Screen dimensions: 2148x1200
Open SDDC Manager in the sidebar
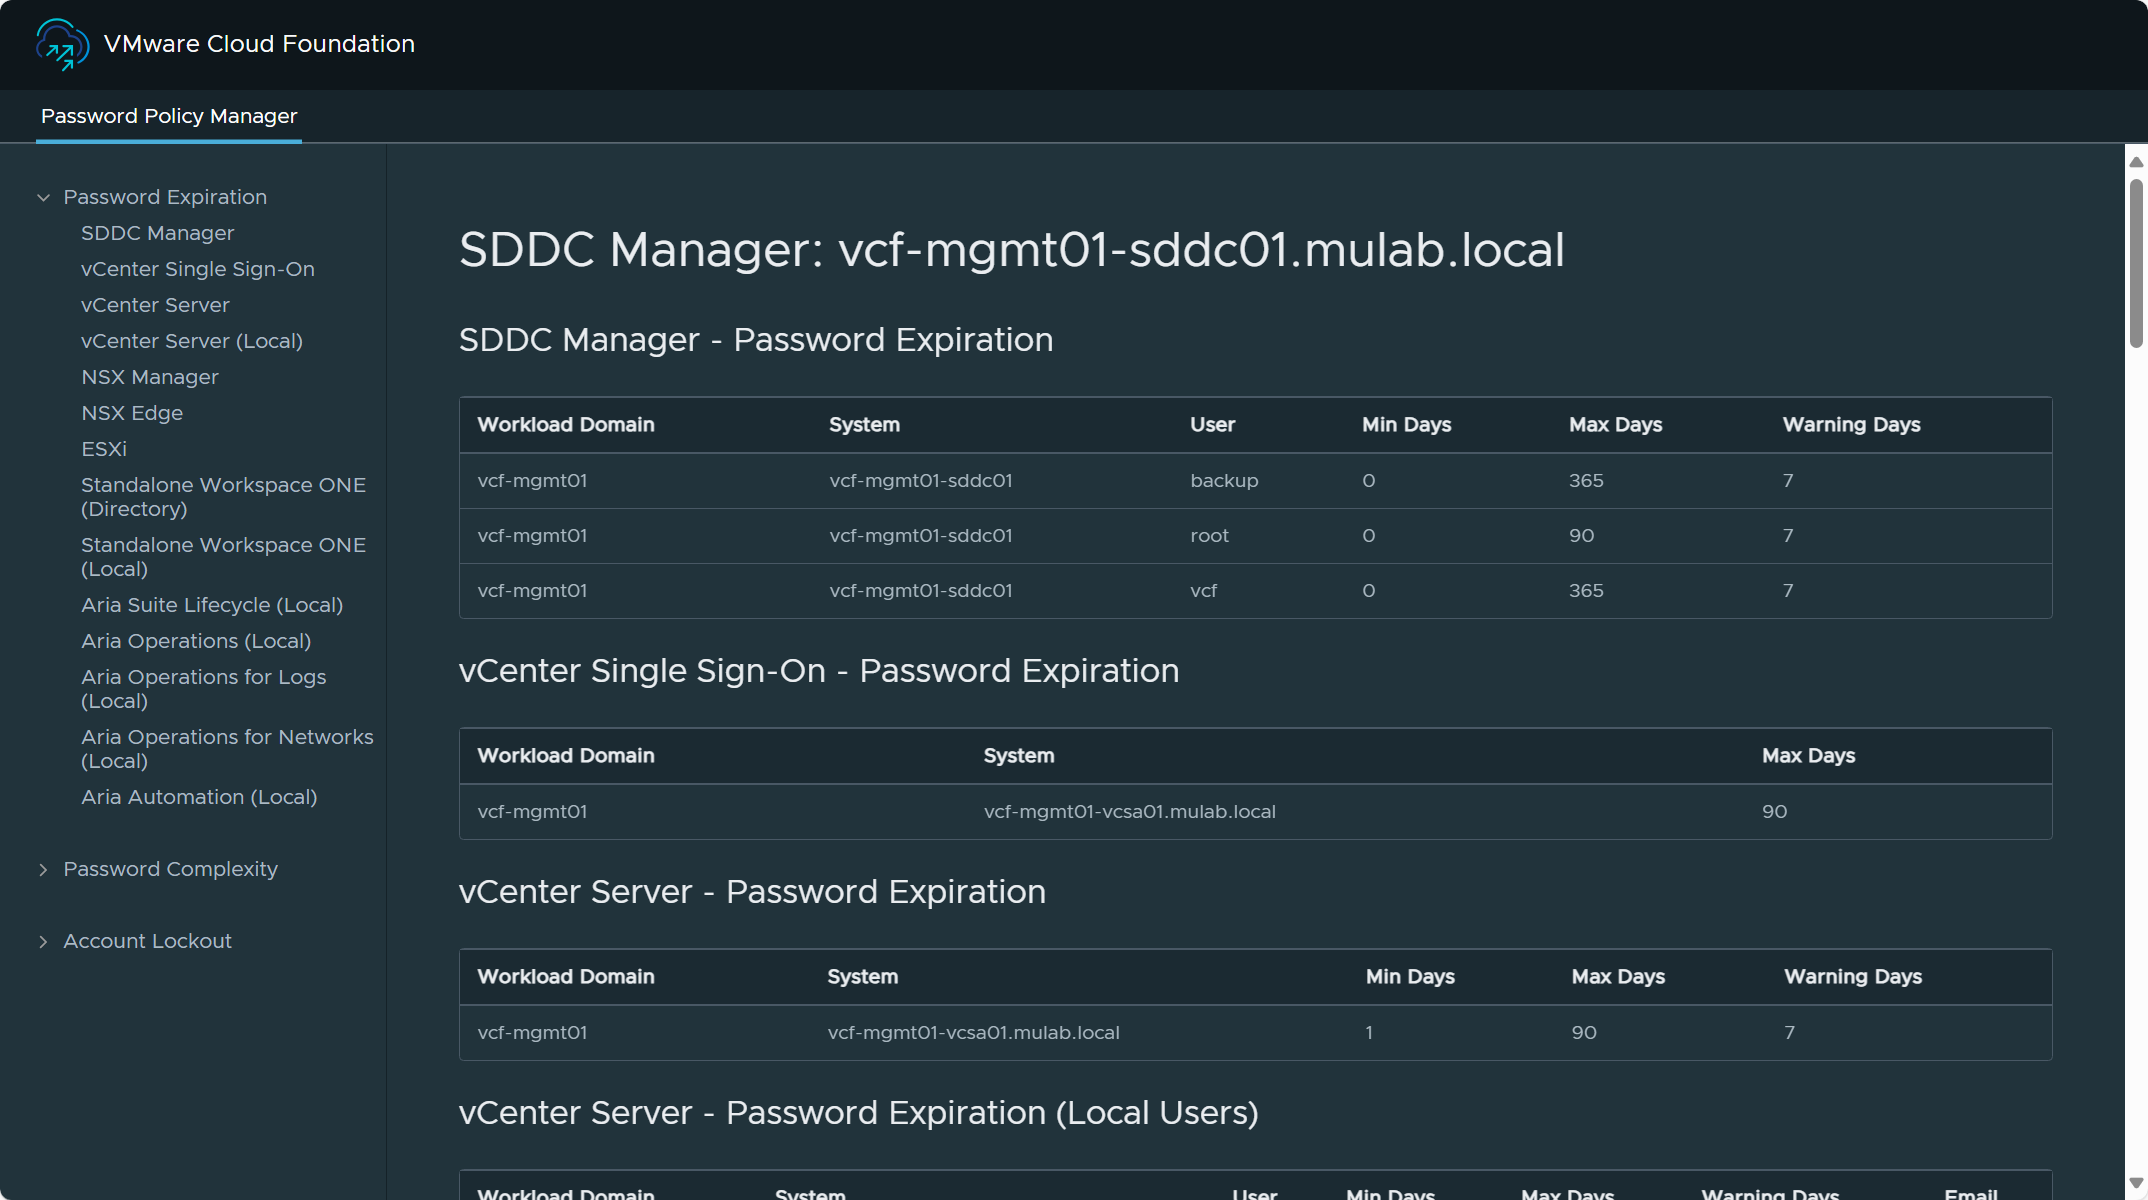tap(157, 233)
